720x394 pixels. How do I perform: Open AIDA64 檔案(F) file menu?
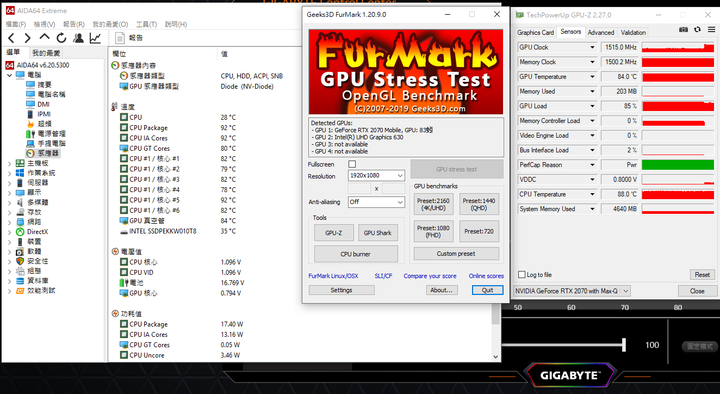point(16,24)
